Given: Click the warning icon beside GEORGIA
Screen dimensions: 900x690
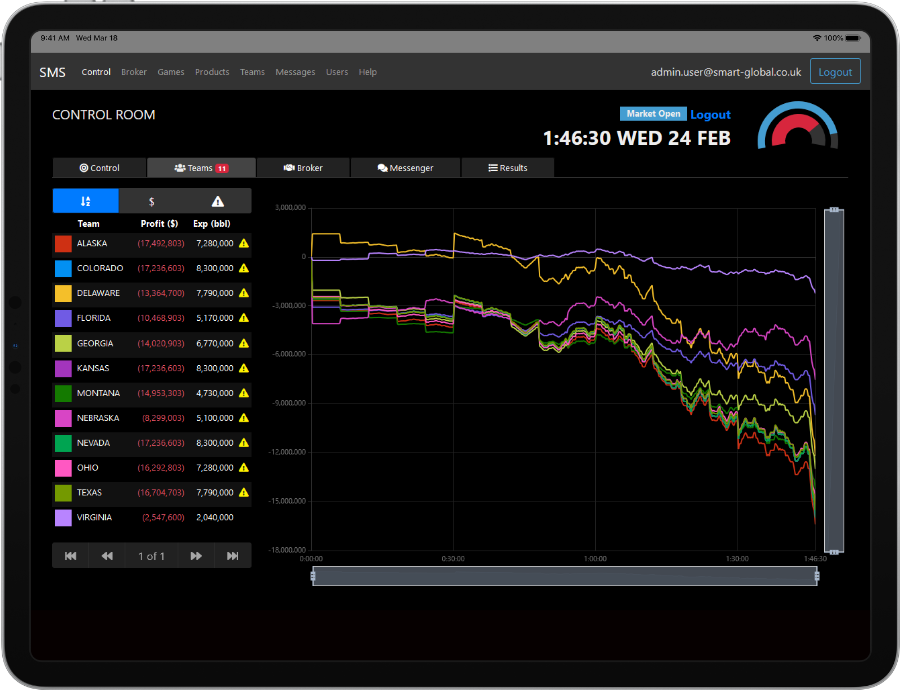Looking at the screenshot, I should [244, 343].
